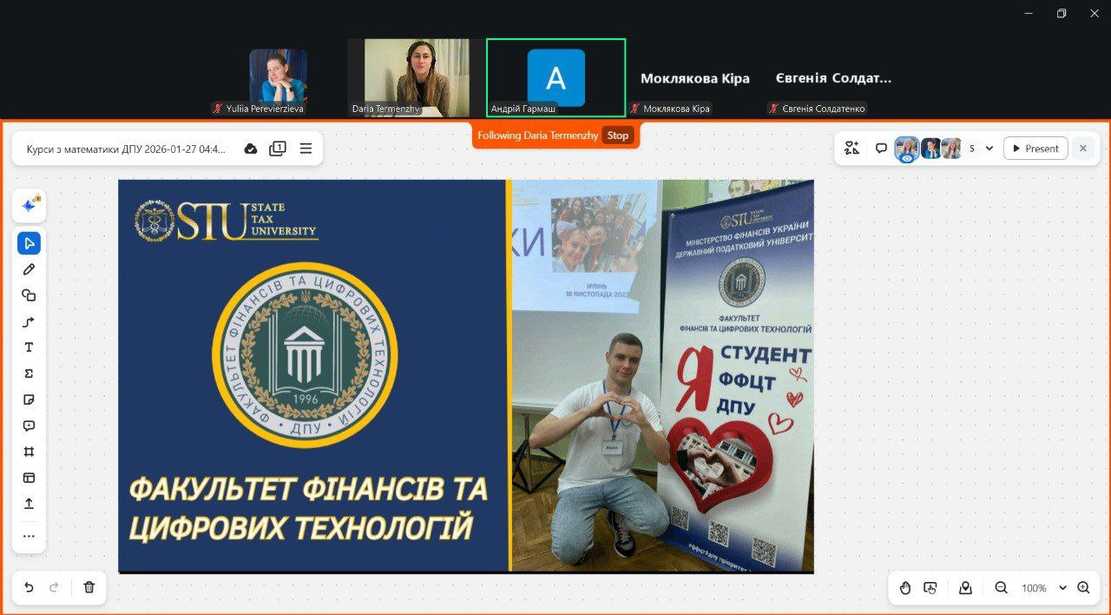This screenshot has height=615, width=1111.
Task: Open the Upload tool
Action: (28, 504)
